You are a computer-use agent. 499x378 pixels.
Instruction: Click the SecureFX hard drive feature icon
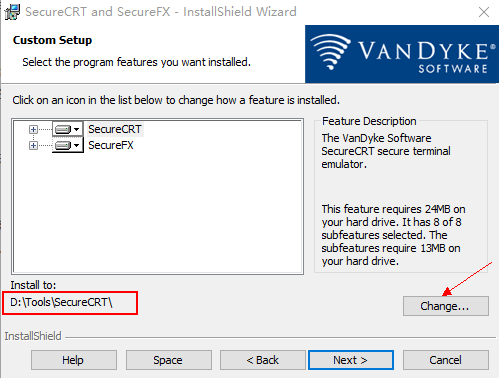pos(63,145)
